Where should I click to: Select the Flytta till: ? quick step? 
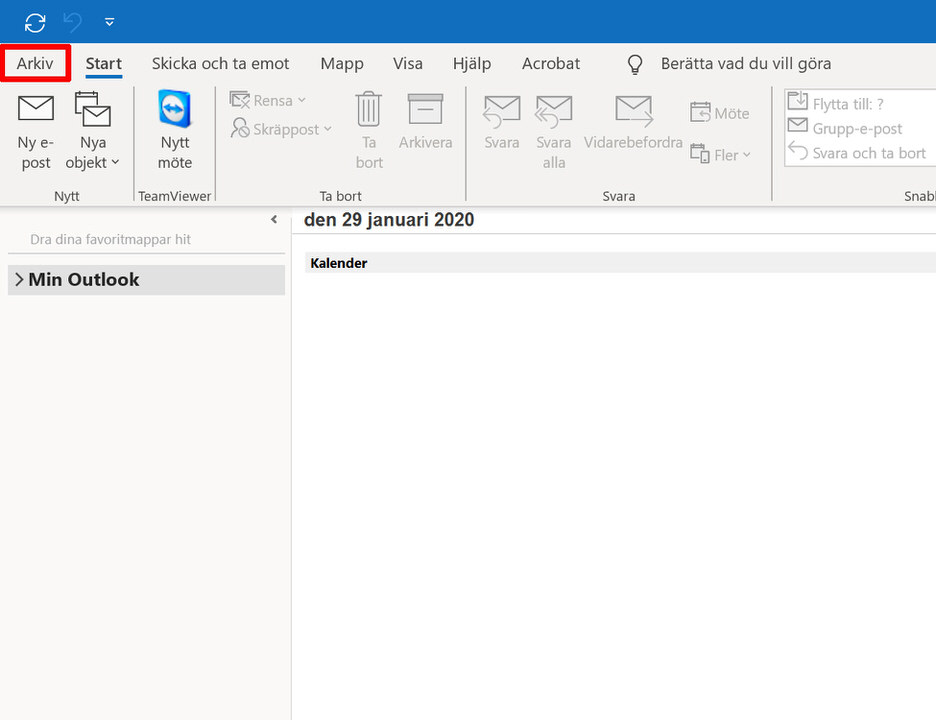coord(836,103)
